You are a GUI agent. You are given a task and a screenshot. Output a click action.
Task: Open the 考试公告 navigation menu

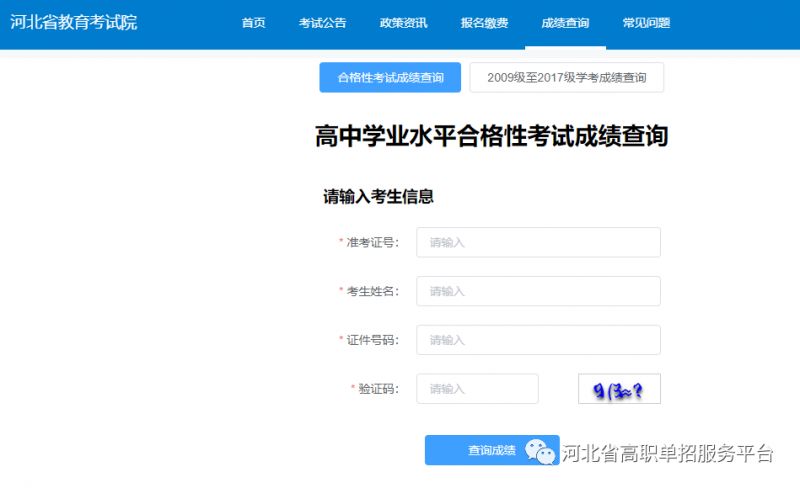pyautogui.click(x=322, y=23)
